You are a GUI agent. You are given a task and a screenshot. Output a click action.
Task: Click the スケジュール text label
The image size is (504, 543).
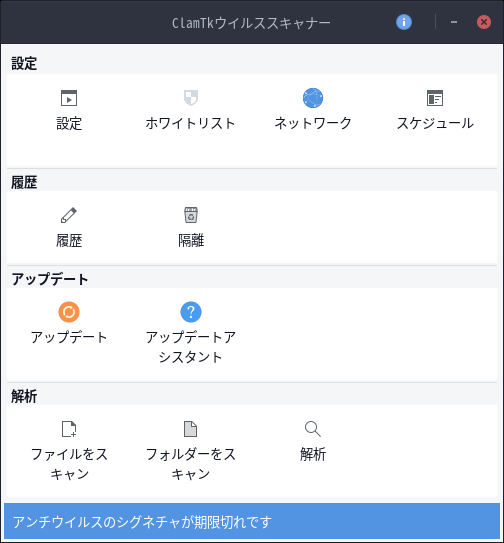tap(435, 123)
